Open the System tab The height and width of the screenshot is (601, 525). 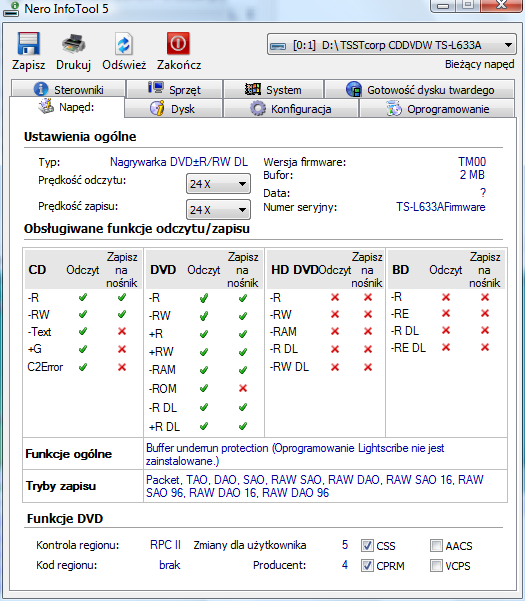tap(274, 89)
